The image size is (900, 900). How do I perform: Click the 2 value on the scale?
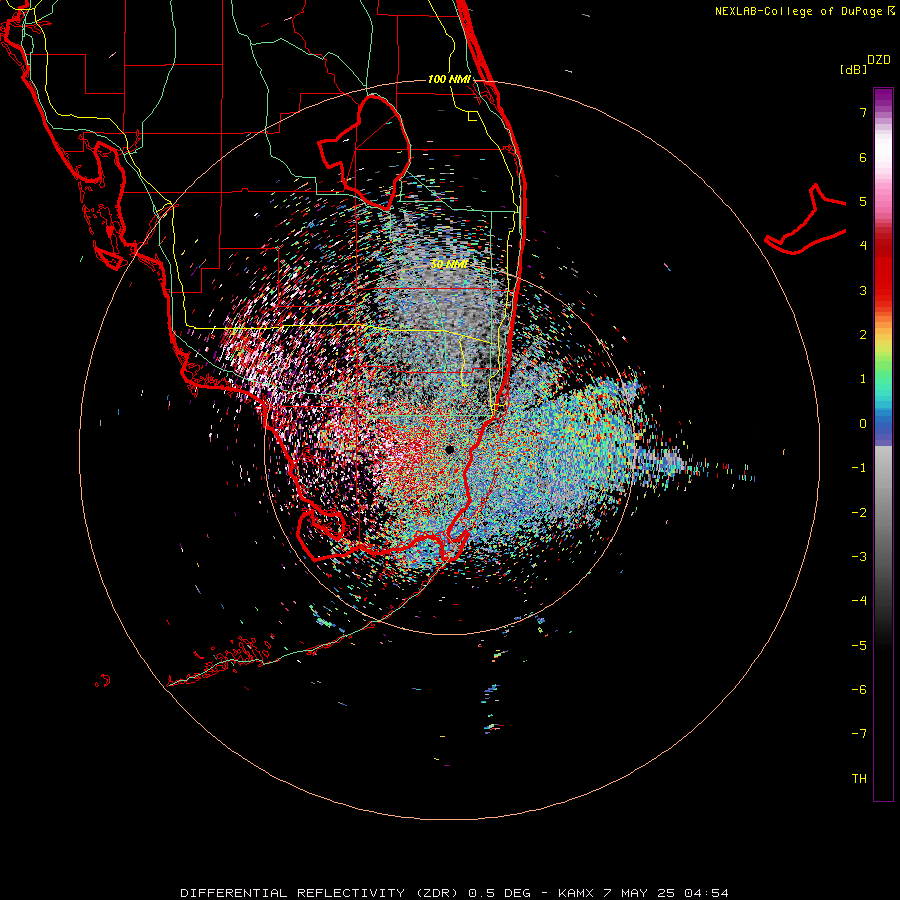[863, 335]
